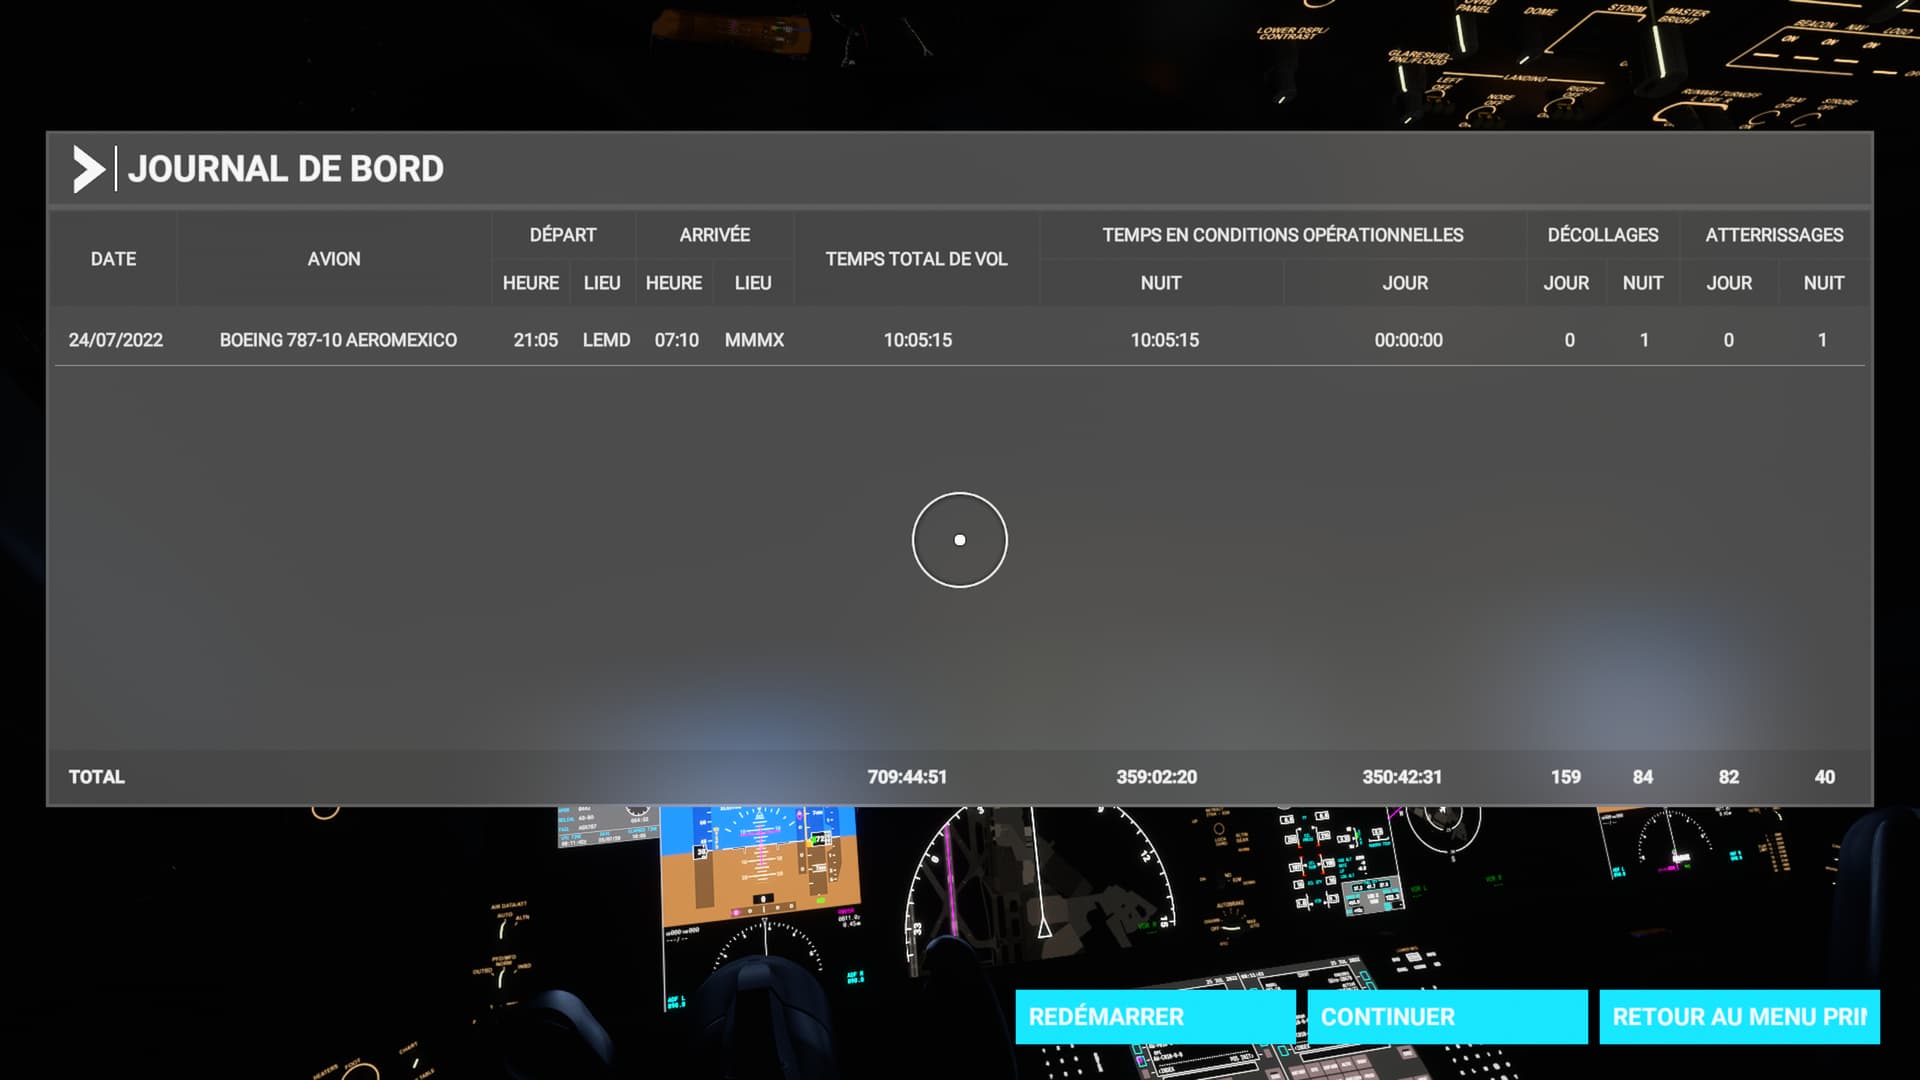Click the Avion column header
The width and height of the screenshot is (1920, 1080).
(334, 259)
